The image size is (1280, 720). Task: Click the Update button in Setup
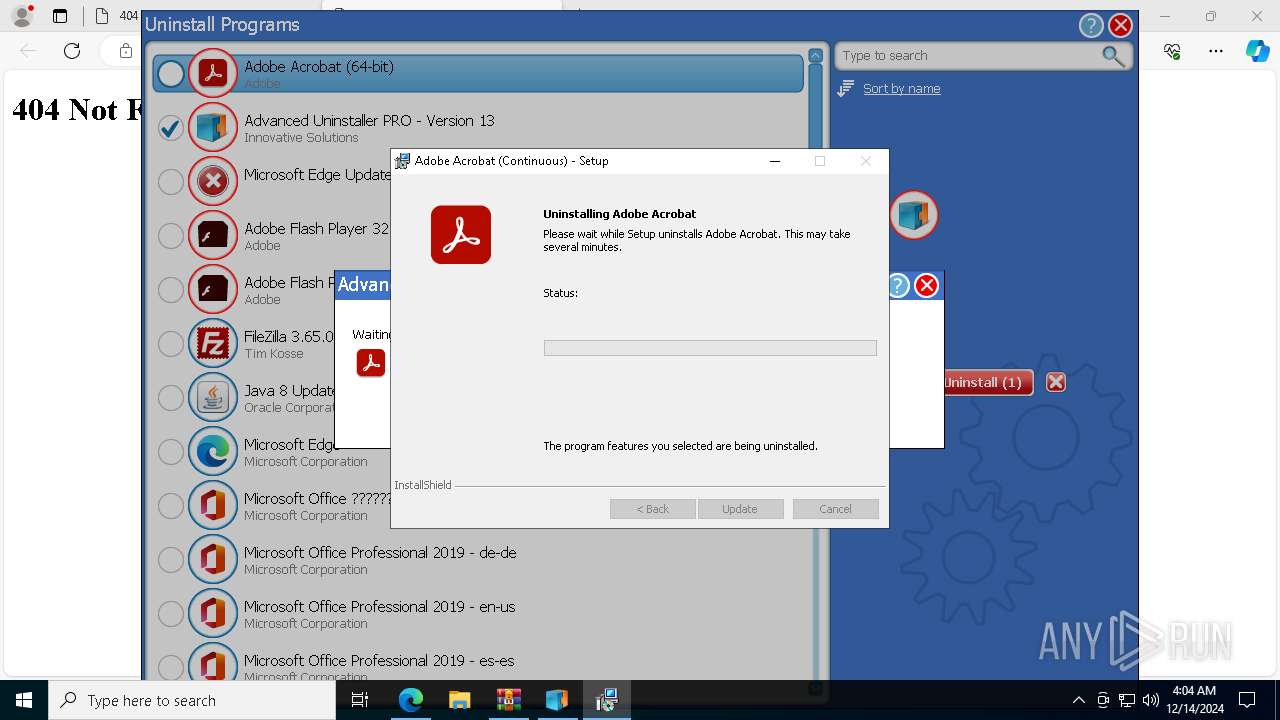740,509
